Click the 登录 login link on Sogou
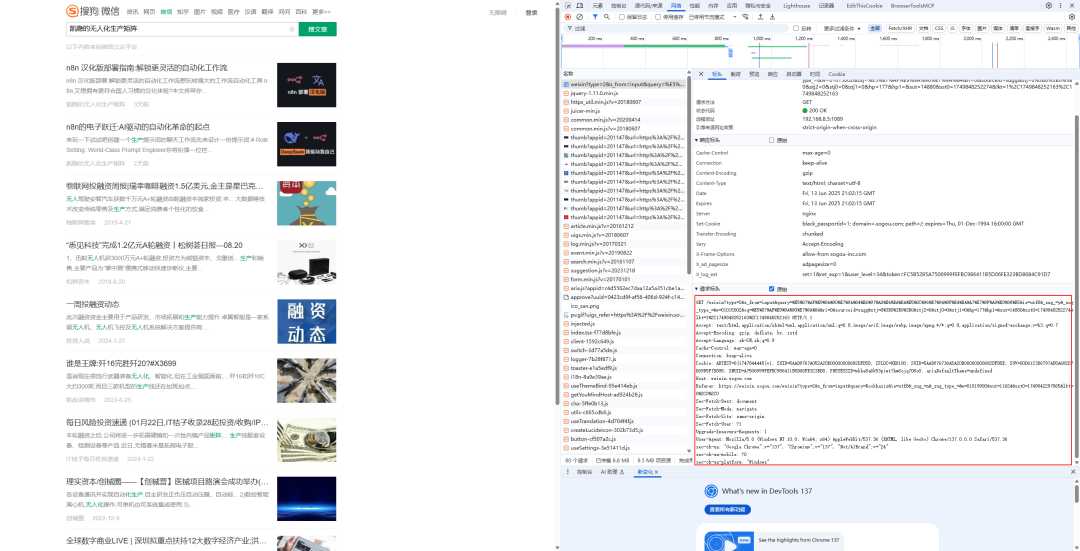The height and width of the screenshot is (551, 1080). click(x=531, y=12)
